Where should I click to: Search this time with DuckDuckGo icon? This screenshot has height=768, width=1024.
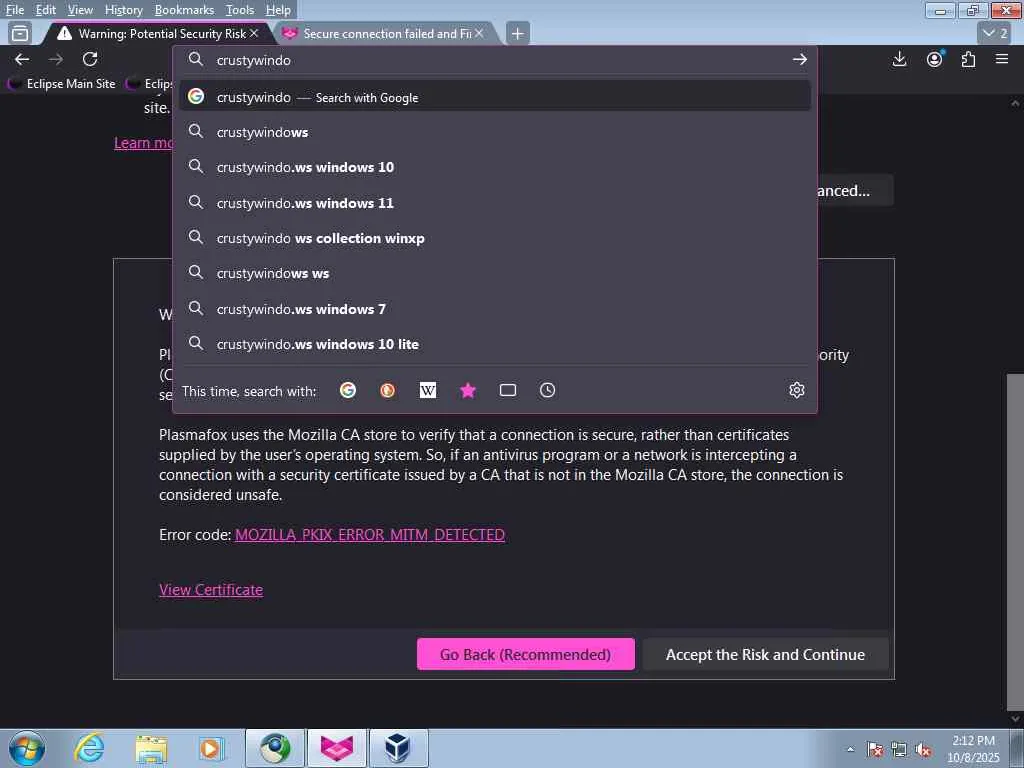pyautogui.click(x=387, y=391)
